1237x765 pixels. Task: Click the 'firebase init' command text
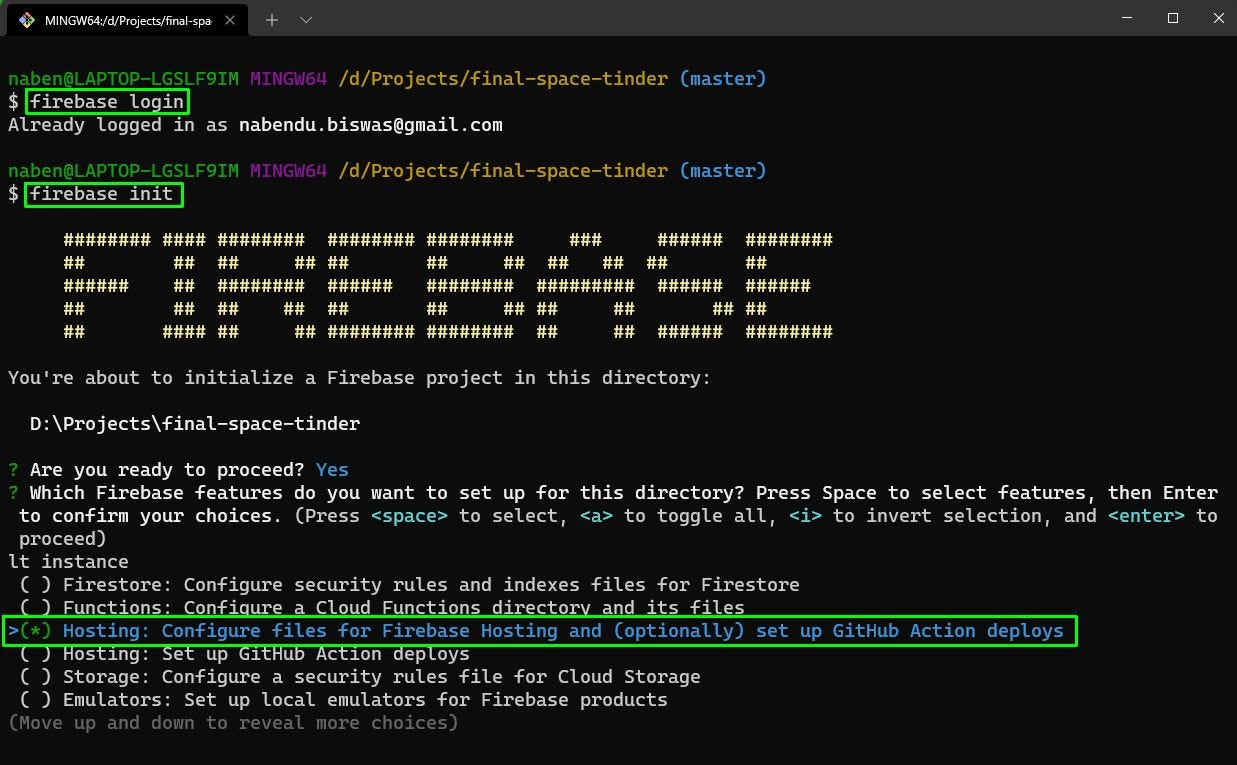pyautogui.click(x=102, y=194)
